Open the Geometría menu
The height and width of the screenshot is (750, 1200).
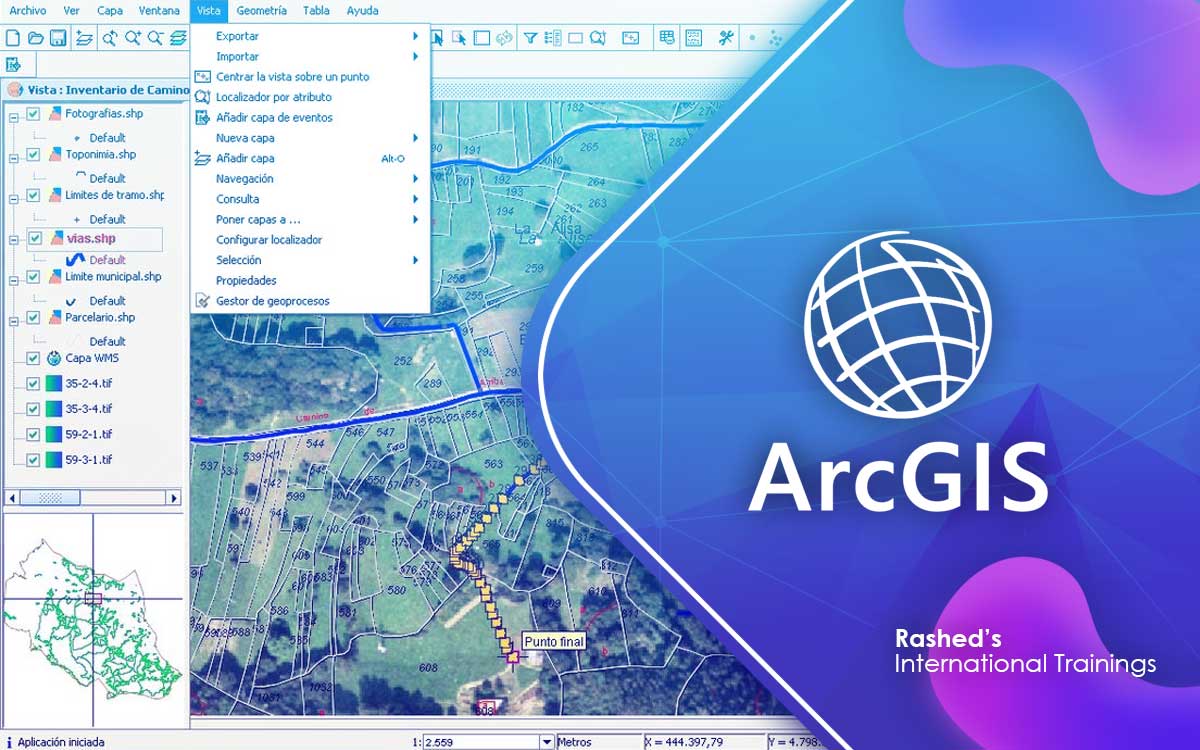tap(261, 11)
